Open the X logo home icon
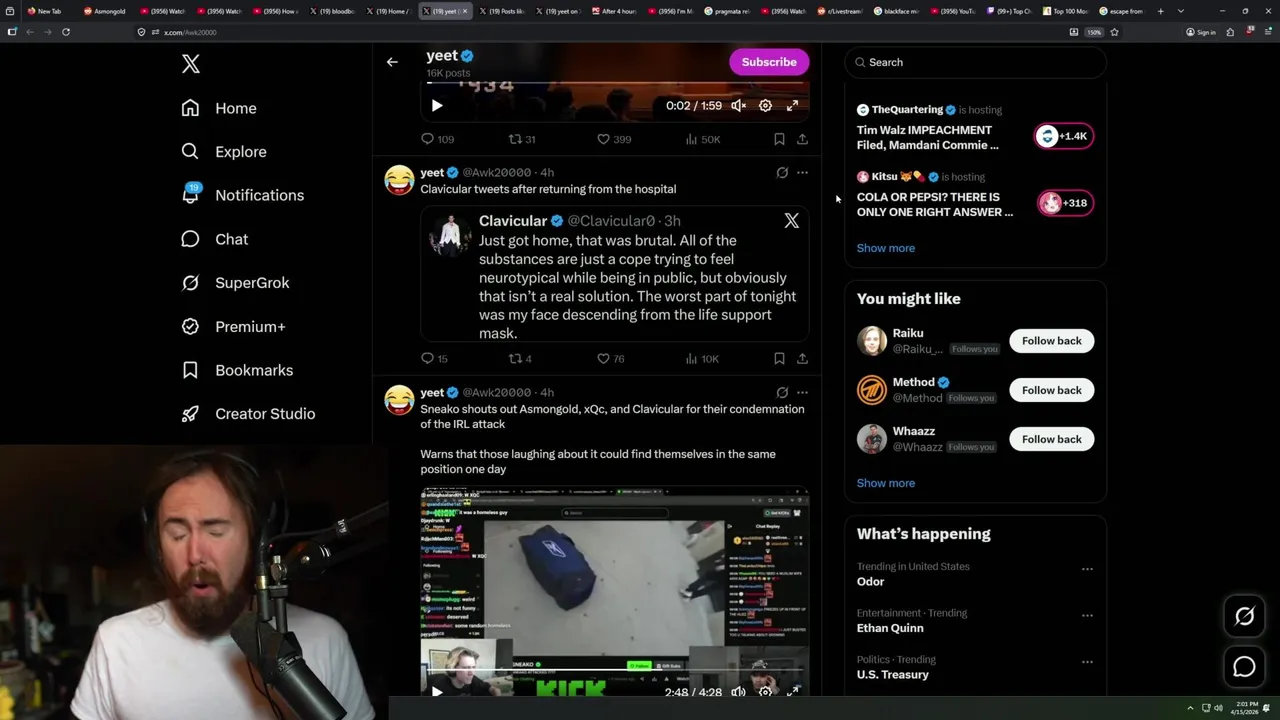The width and height of the screenshot is (1280, 720). [x=190, y=64]
